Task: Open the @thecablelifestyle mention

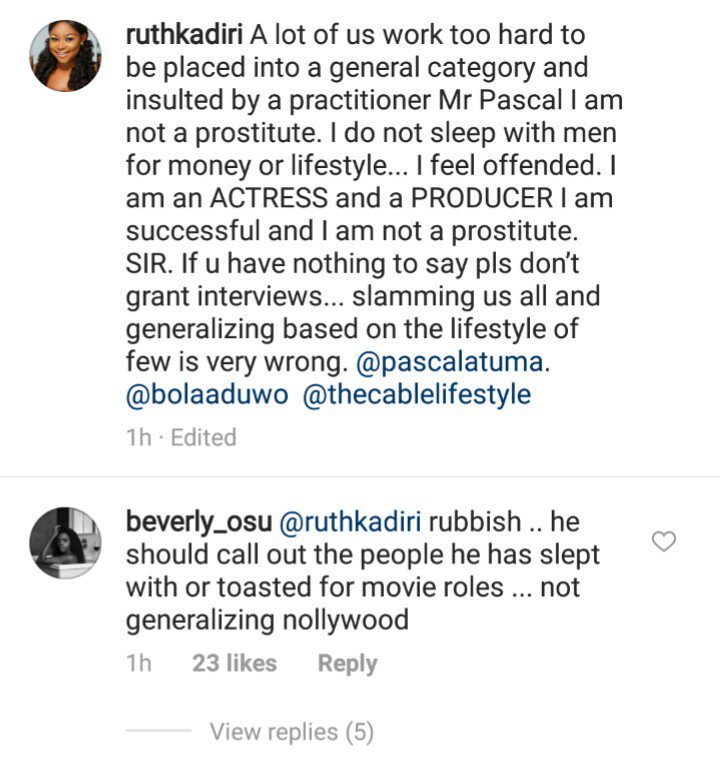Action: pyautogui.click(x=416, y=395)
